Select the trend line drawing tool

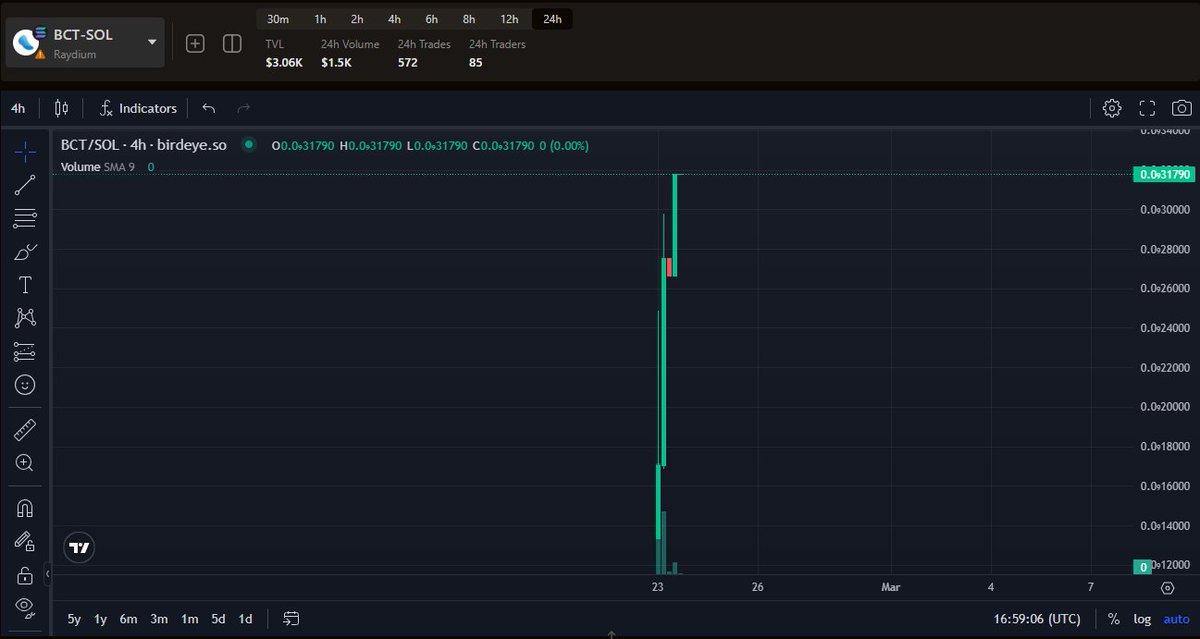(25, 184)
